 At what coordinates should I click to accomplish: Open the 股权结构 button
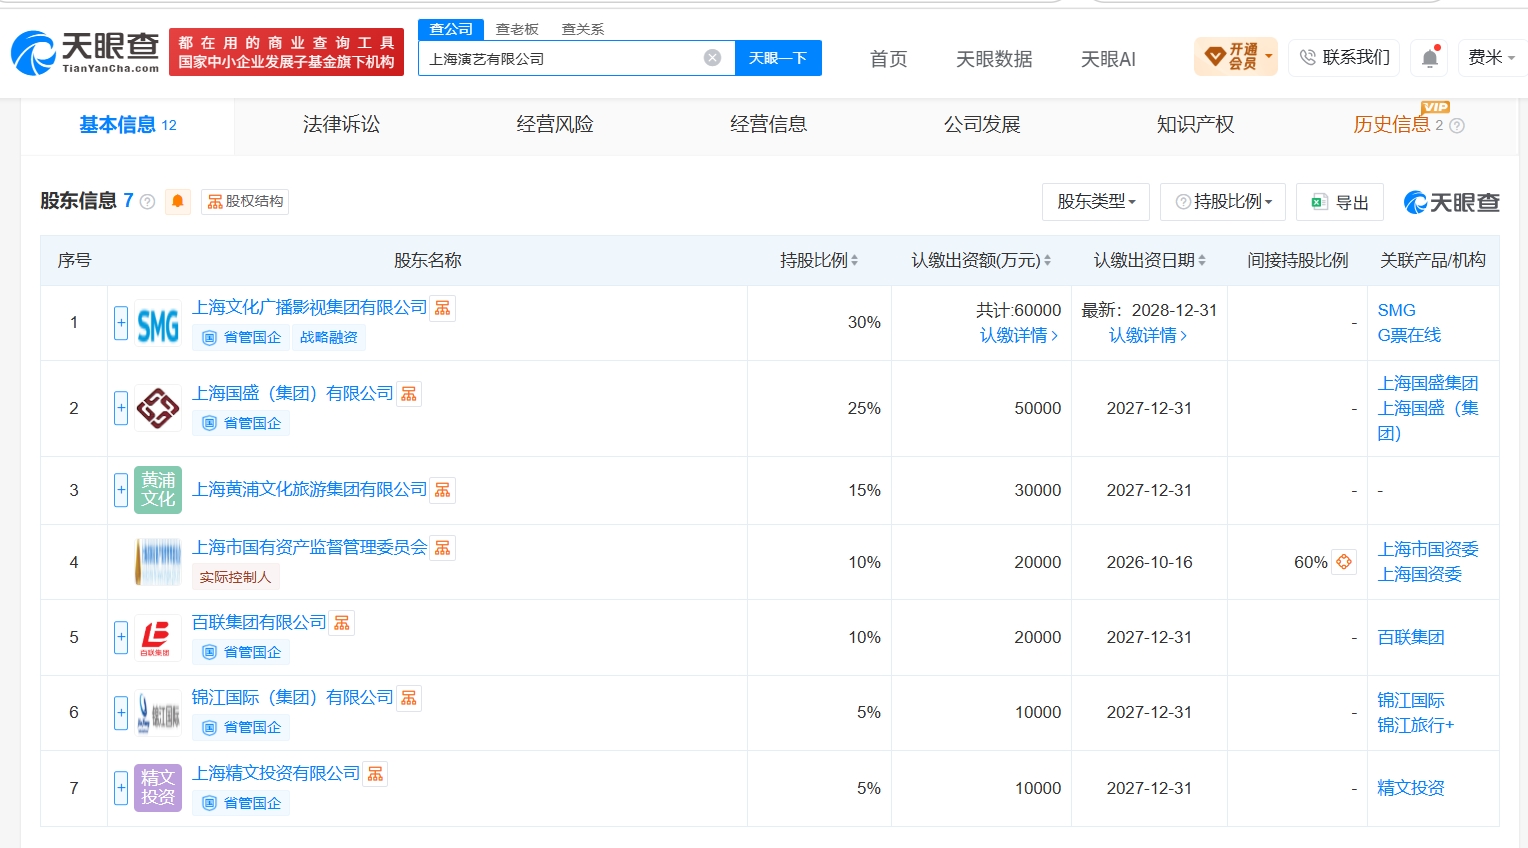coord(246,201)
